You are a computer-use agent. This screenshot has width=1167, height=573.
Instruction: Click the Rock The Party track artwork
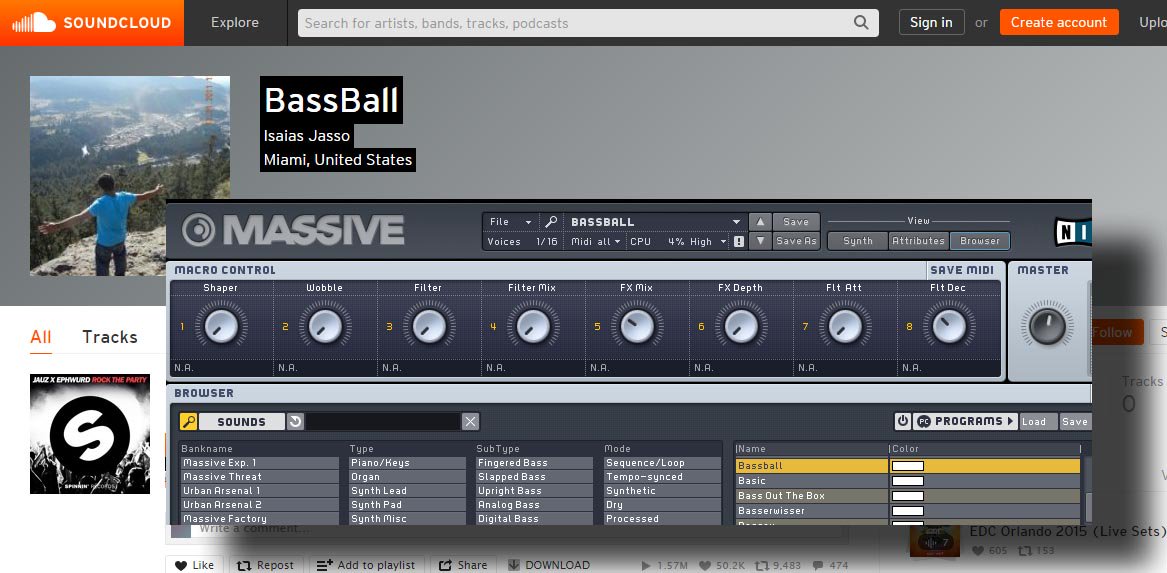pyautogui.click(x=90, y=434)
